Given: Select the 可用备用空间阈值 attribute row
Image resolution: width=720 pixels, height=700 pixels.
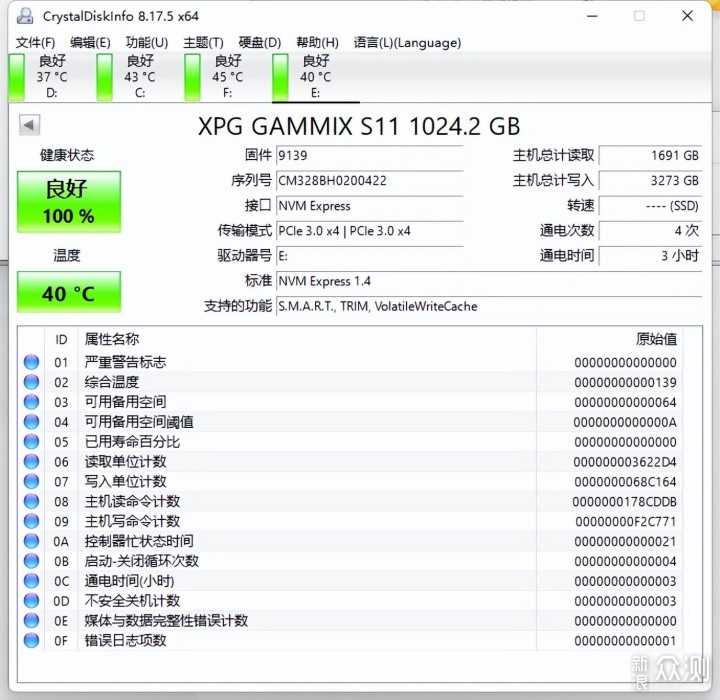Looking at the screenshot, I should (349, 422).
